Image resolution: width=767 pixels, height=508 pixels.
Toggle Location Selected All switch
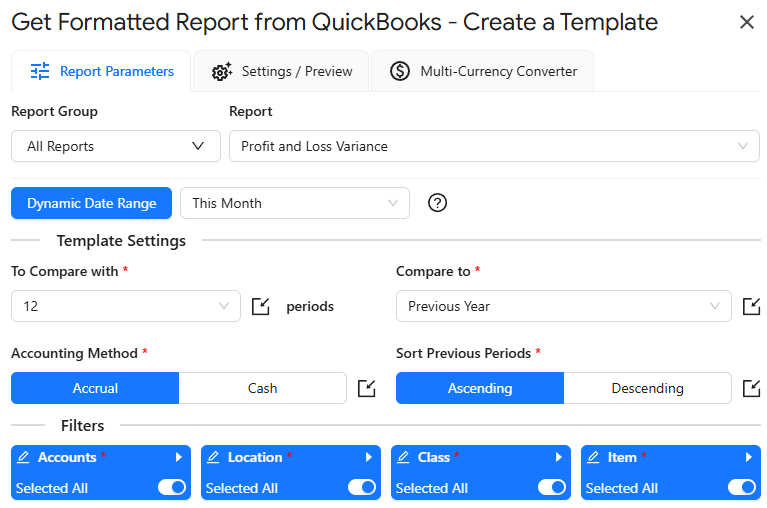pos(361,487)
